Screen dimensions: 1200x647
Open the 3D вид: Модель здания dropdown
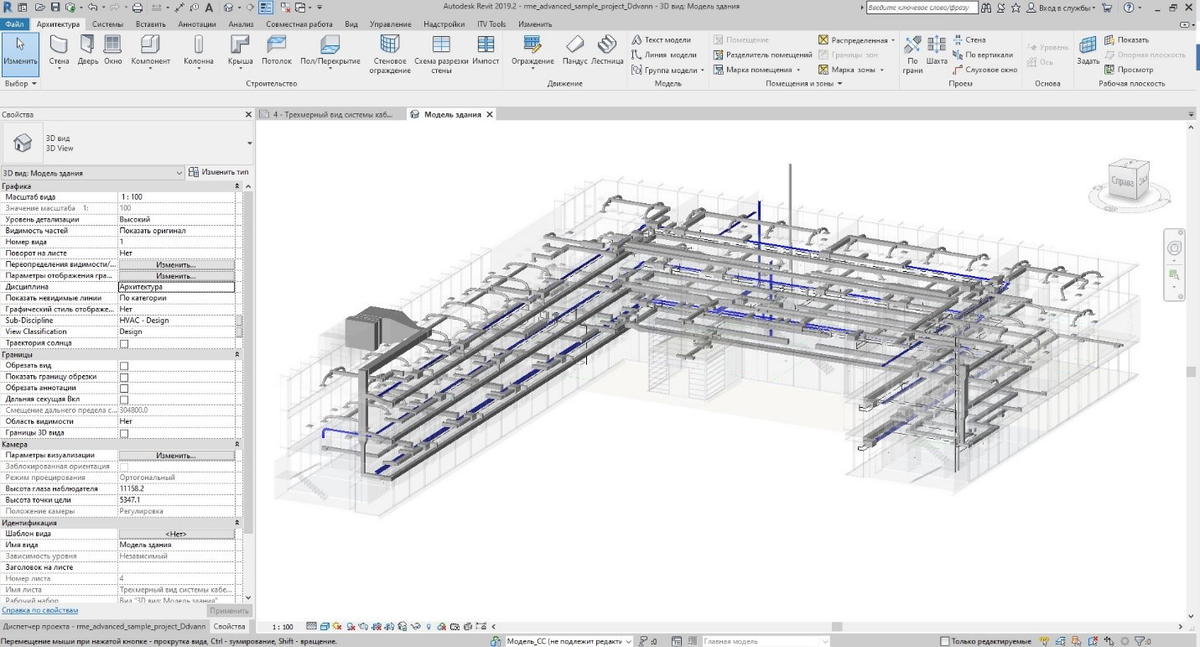tap(93, 172)
